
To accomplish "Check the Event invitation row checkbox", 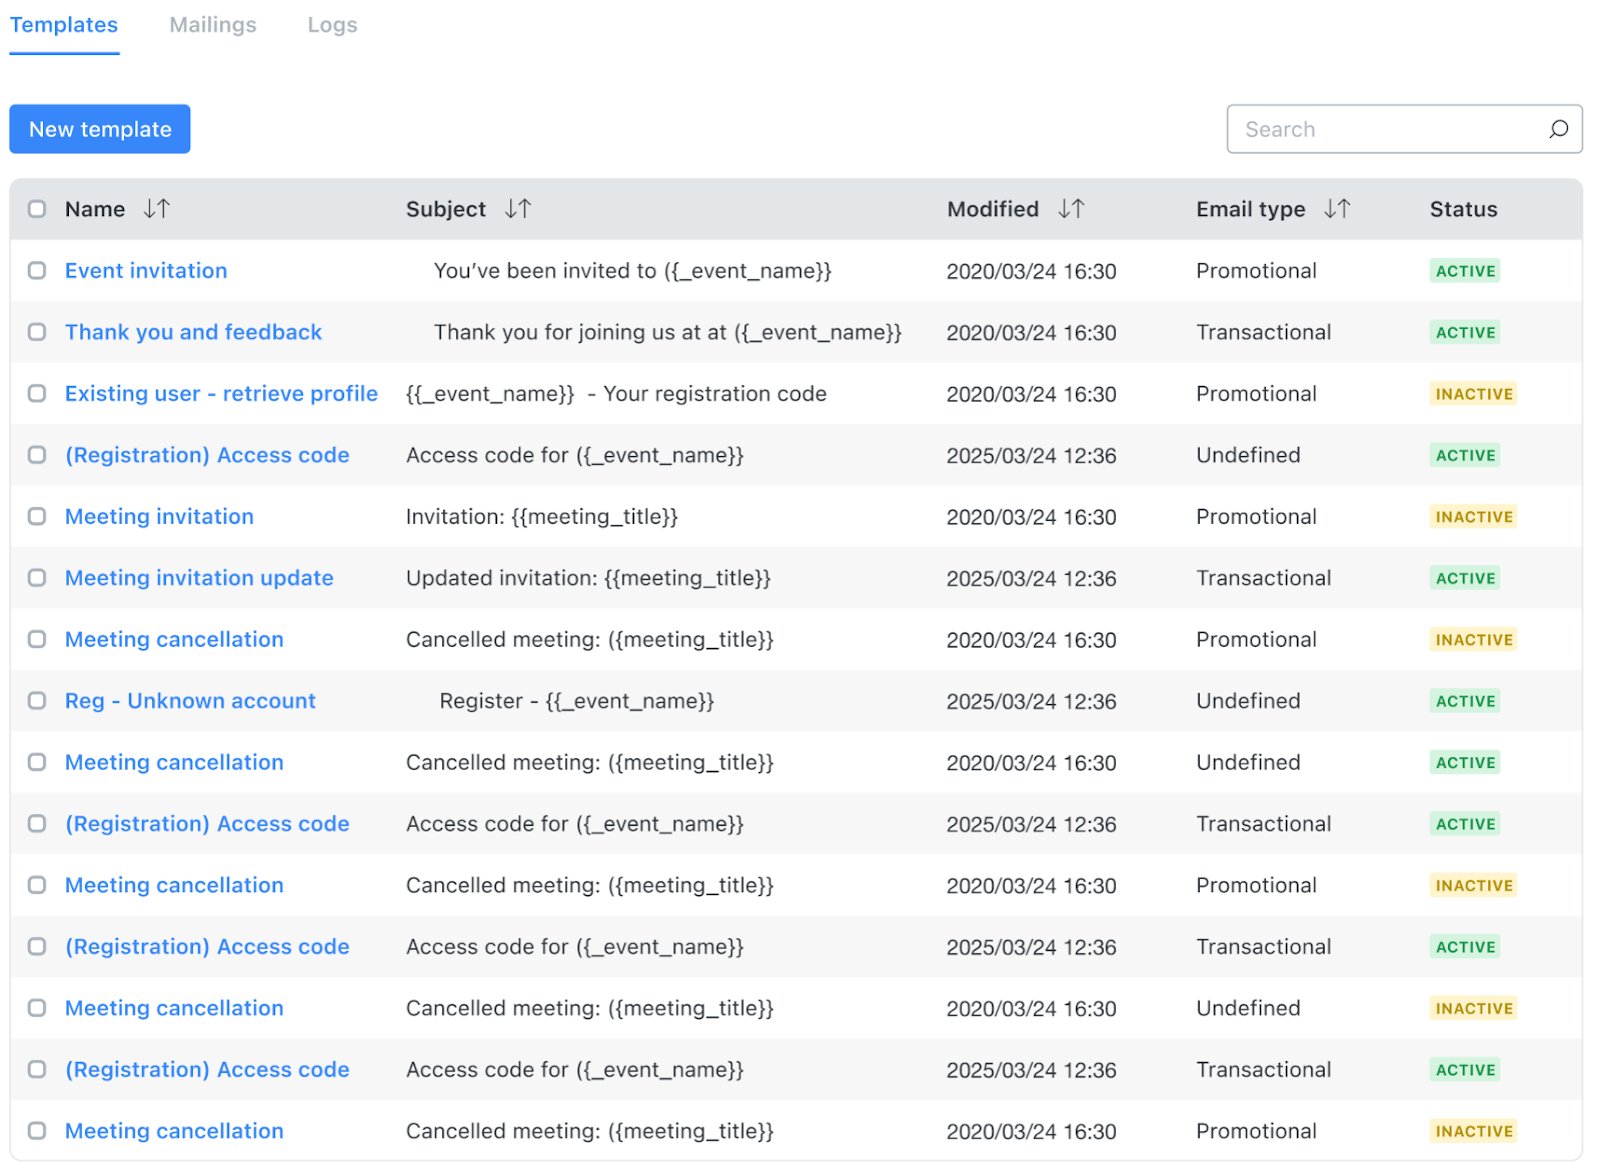I will click(x=37, y=271).
